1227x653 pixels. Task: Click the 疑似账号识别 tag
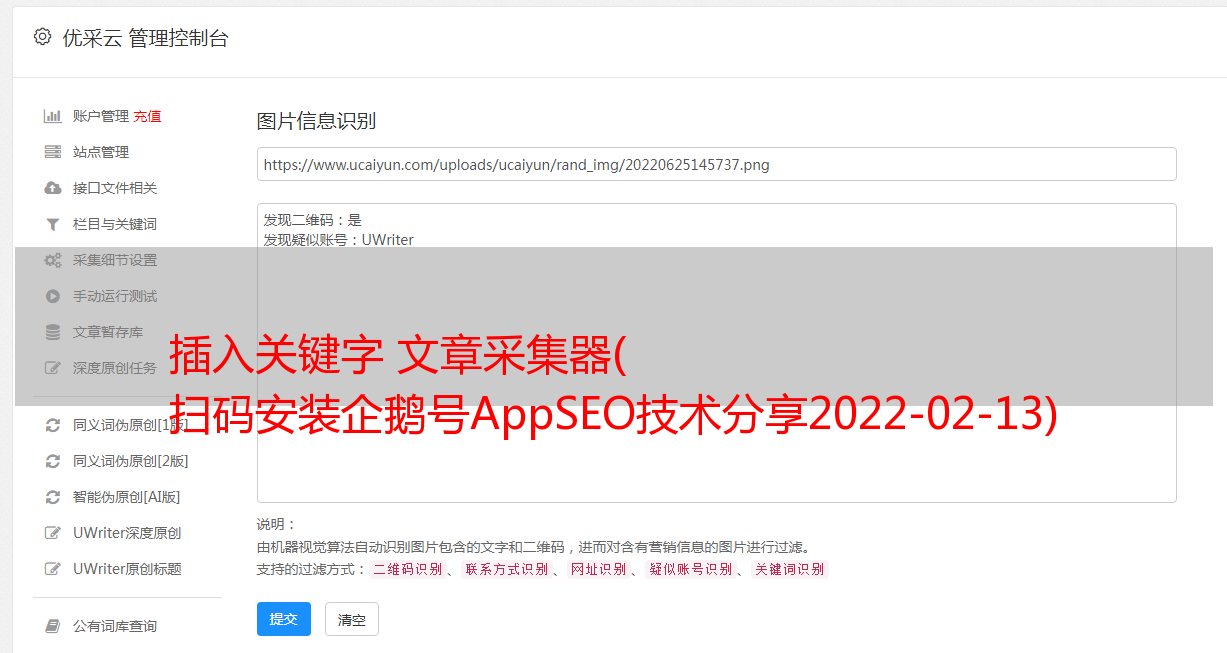pyautogui.click(x=690, y=569)
